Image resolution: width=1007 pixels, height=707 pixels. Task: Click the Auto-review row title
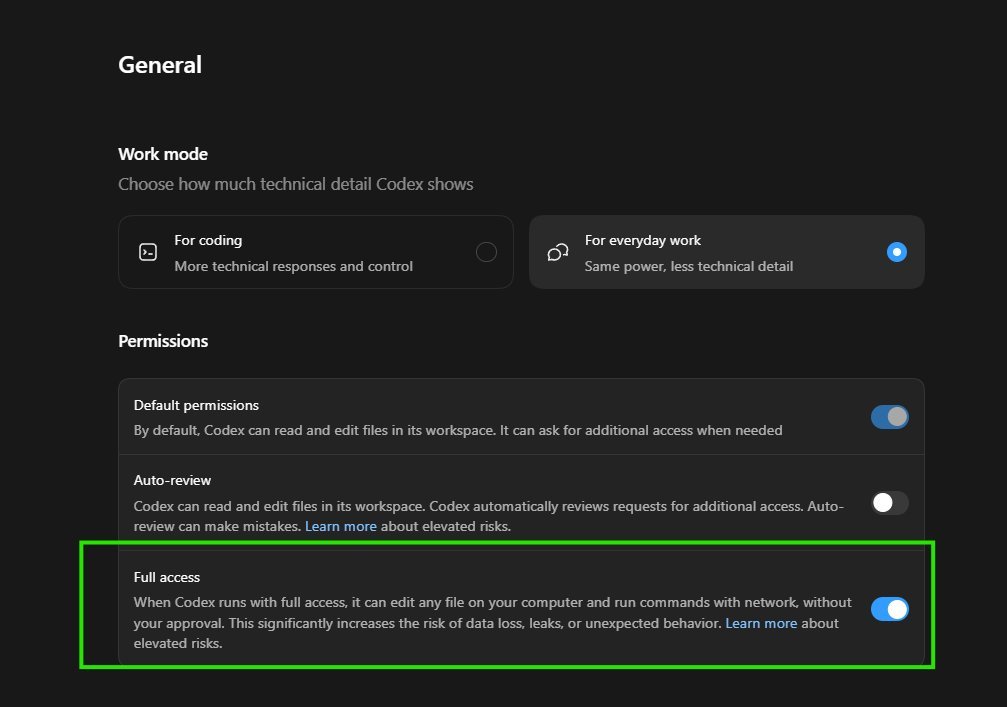(172, 480)
